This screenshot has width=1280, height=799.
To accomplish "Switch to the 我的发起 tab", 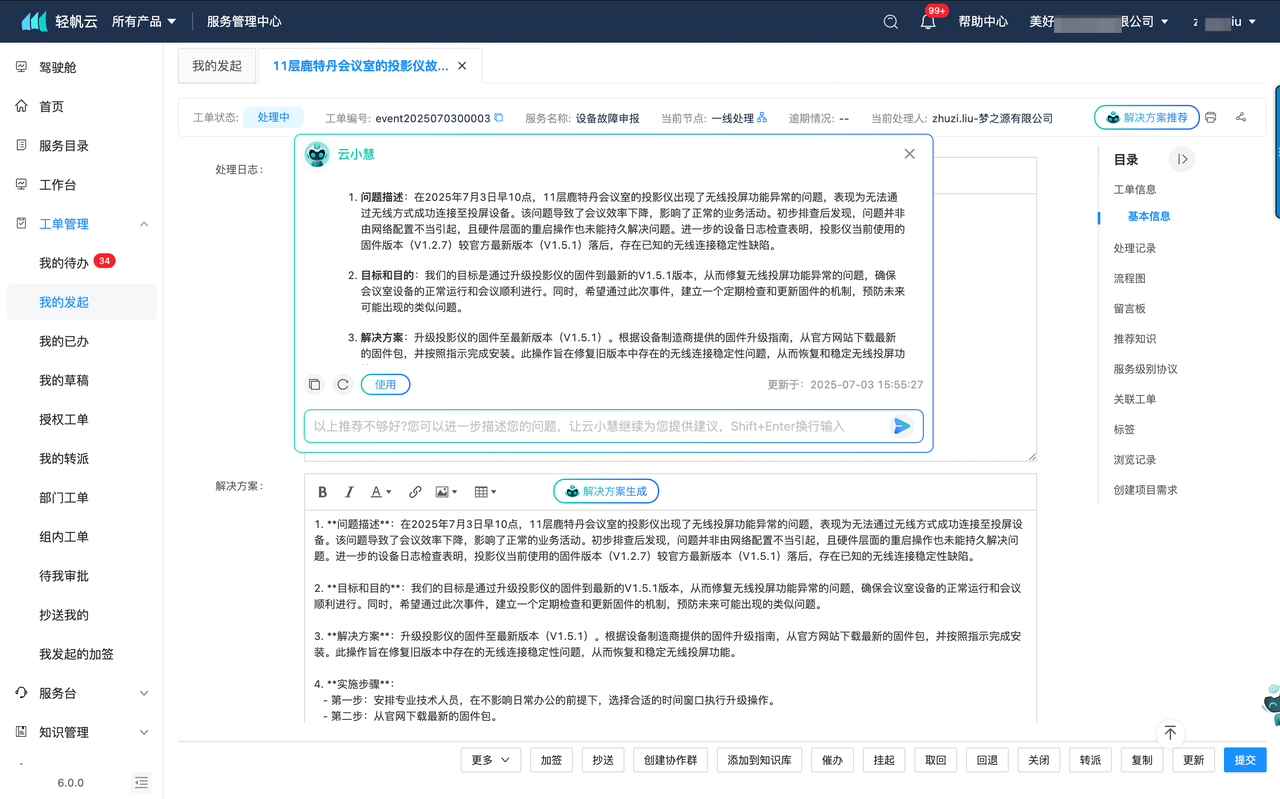I will click(217, 66).
